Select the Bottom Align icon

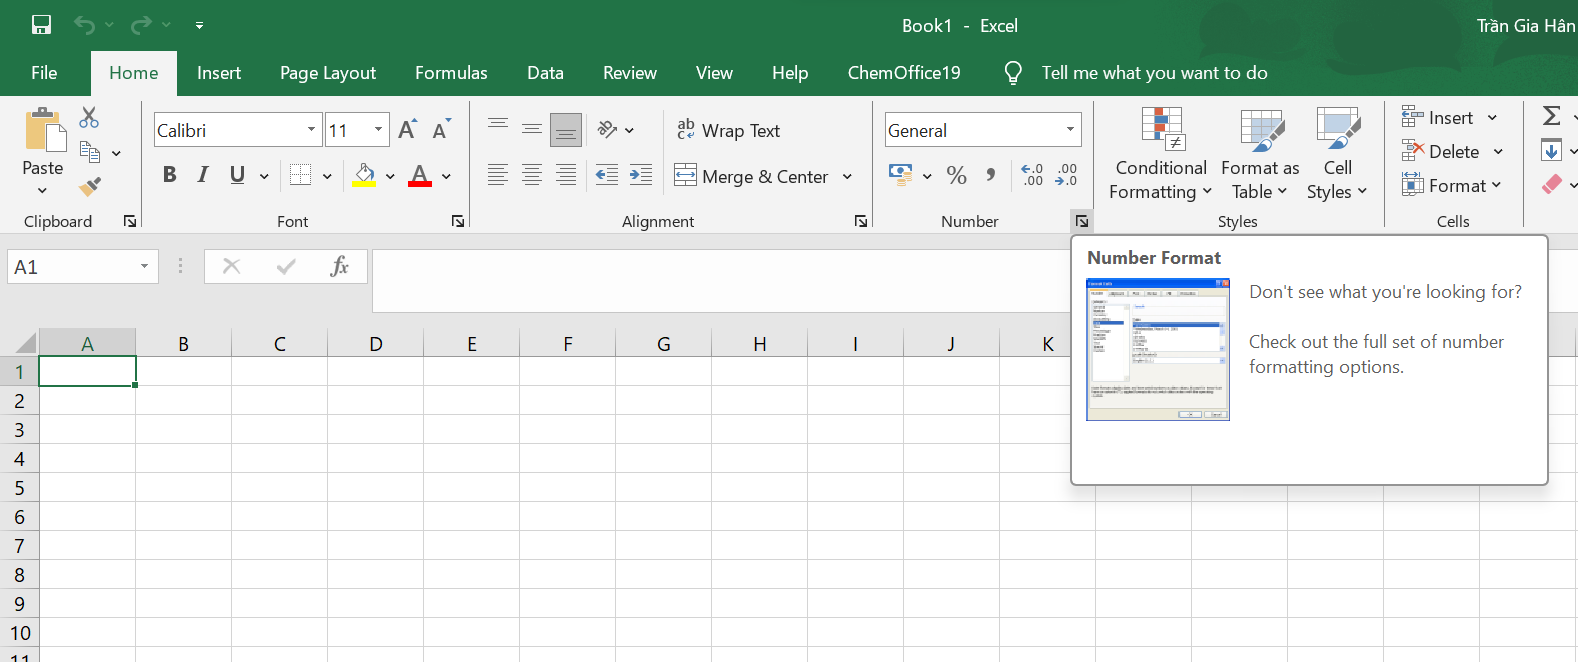coord(566,129)
